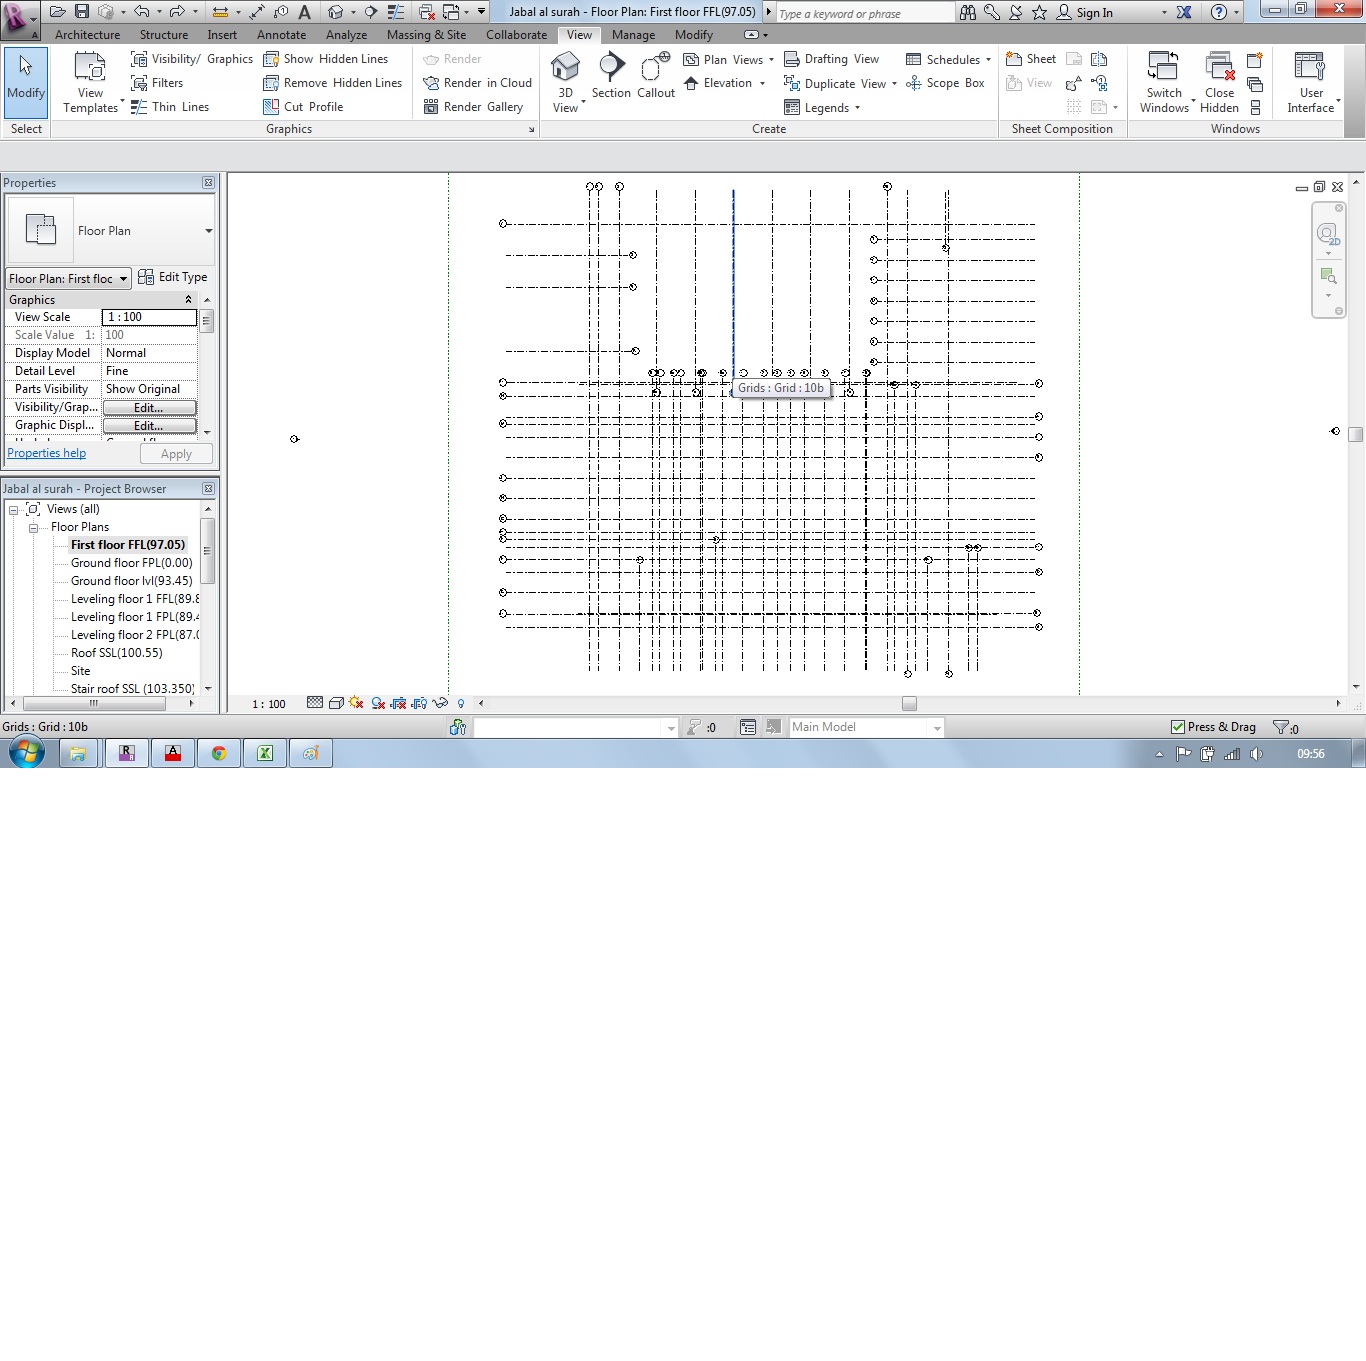Create a new Drafting View
Image resolution: width=1366 pixels, height=1361 pixels.
[x=832, y=59]
